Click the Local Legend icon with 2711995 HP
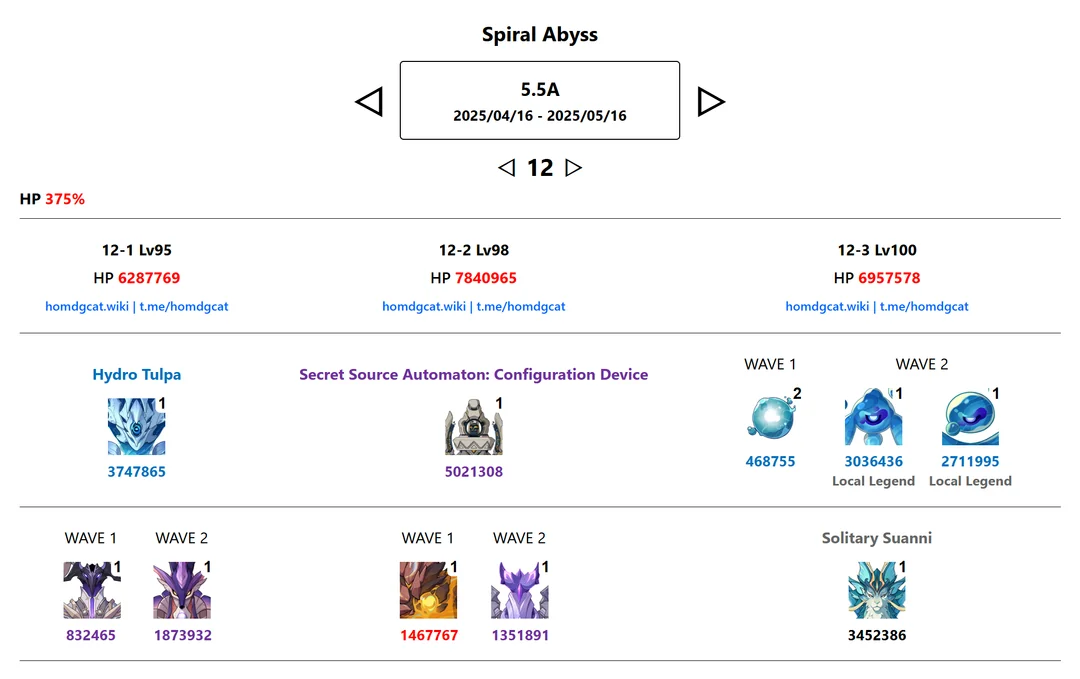 [x=970, y=417]
